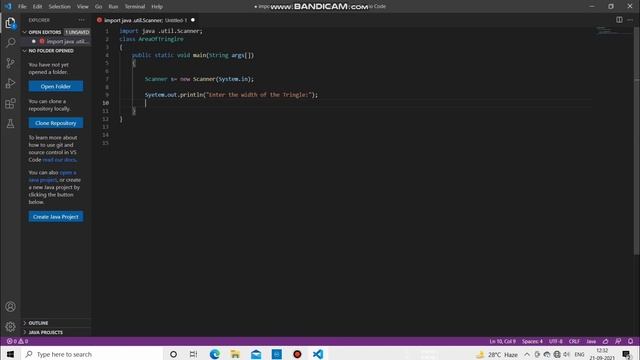Open Explorer's more actions ellipsis

click(82, 20)
